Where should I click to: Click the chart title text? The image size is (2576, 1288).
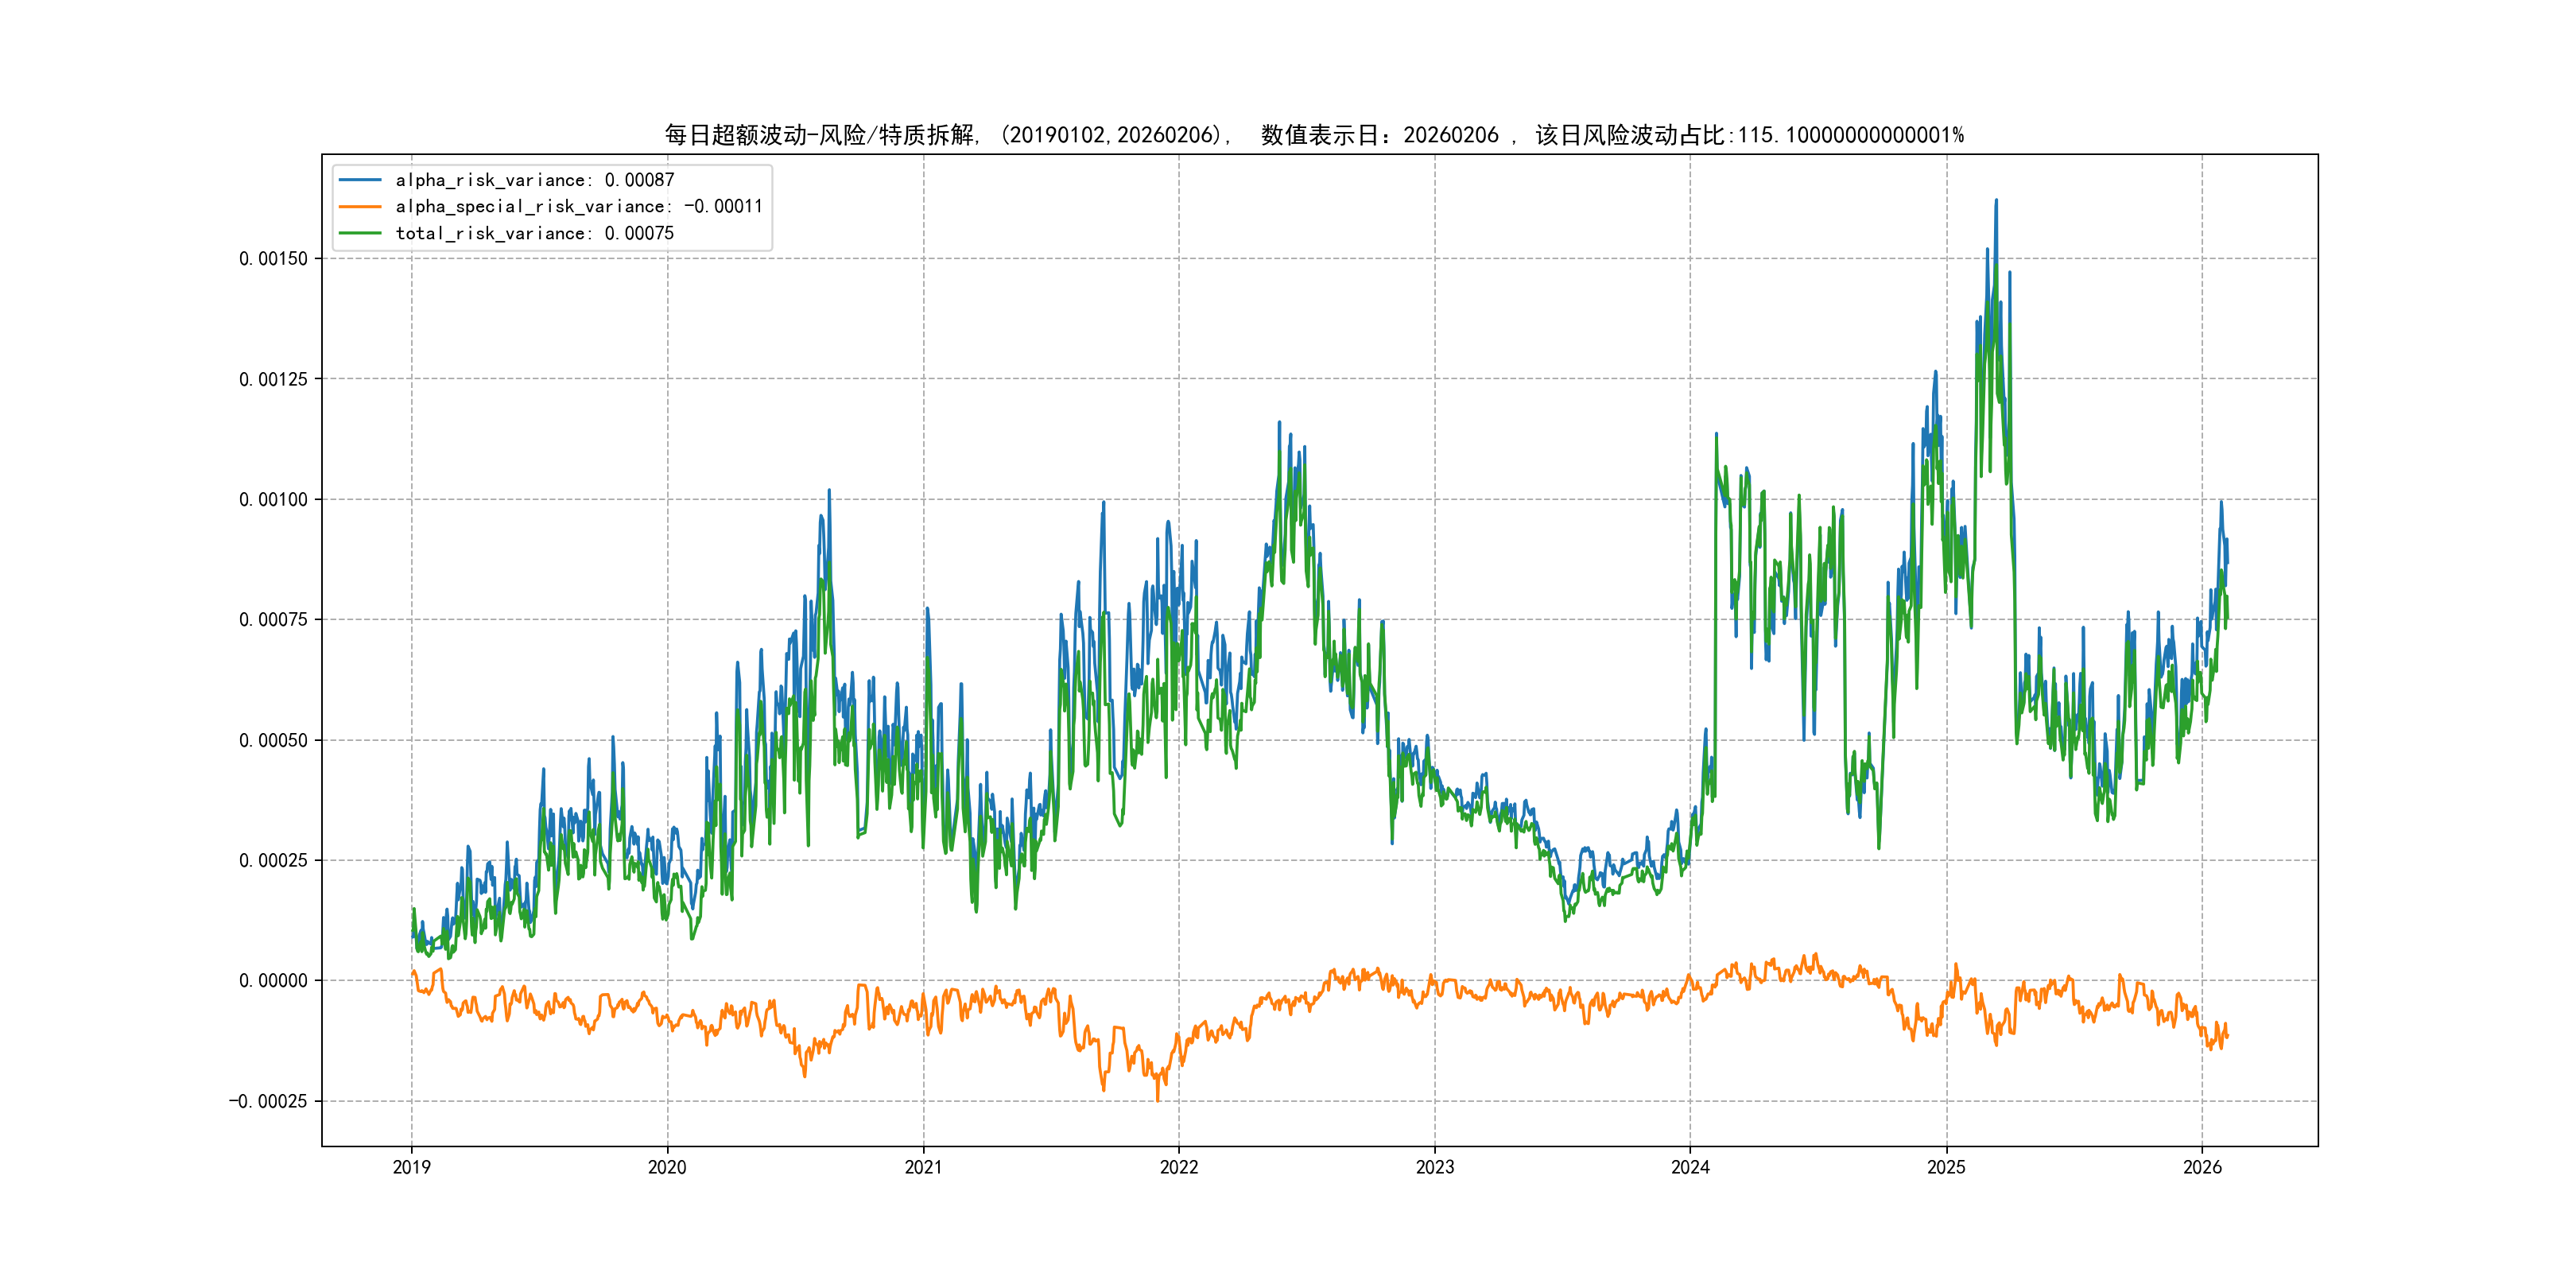click(x=1314, y=135)
